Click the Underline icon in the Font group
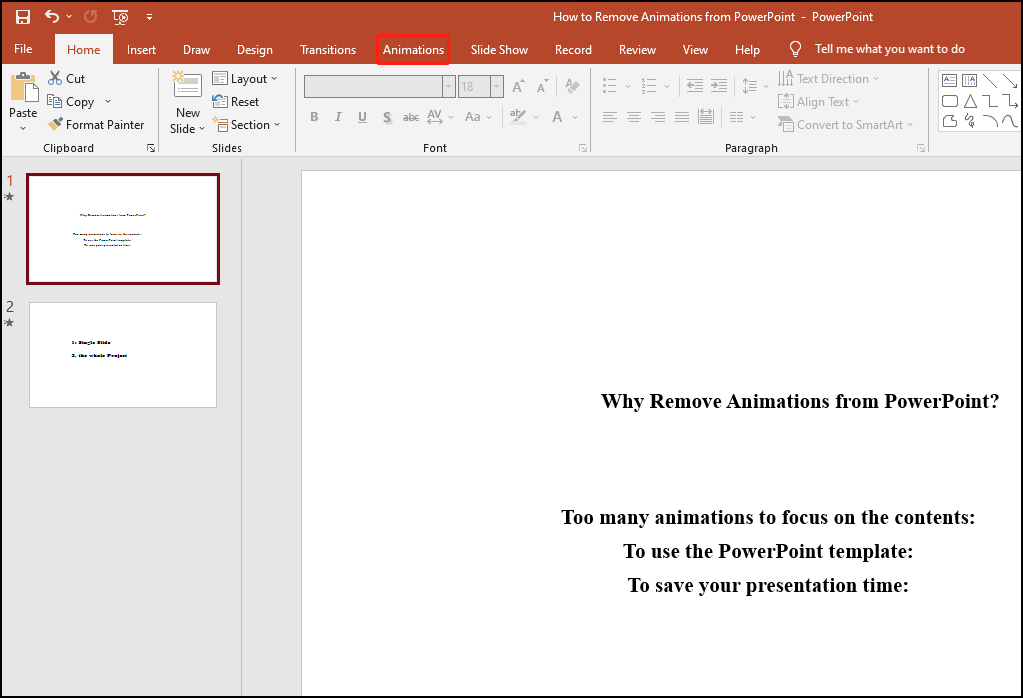Viewport: 1023px width, 698px height. pyautogui.click(x=362, y=117)
